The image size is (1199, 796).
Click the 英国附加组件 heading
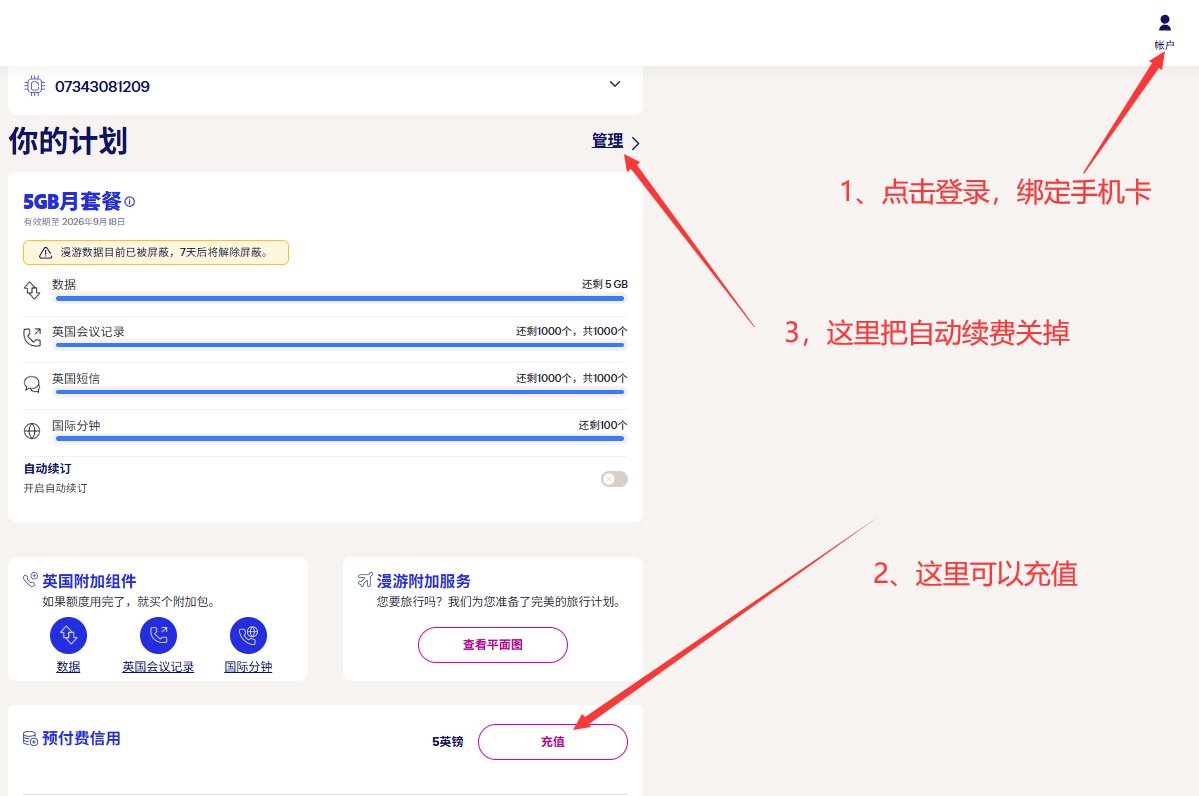tap(89, 581)
